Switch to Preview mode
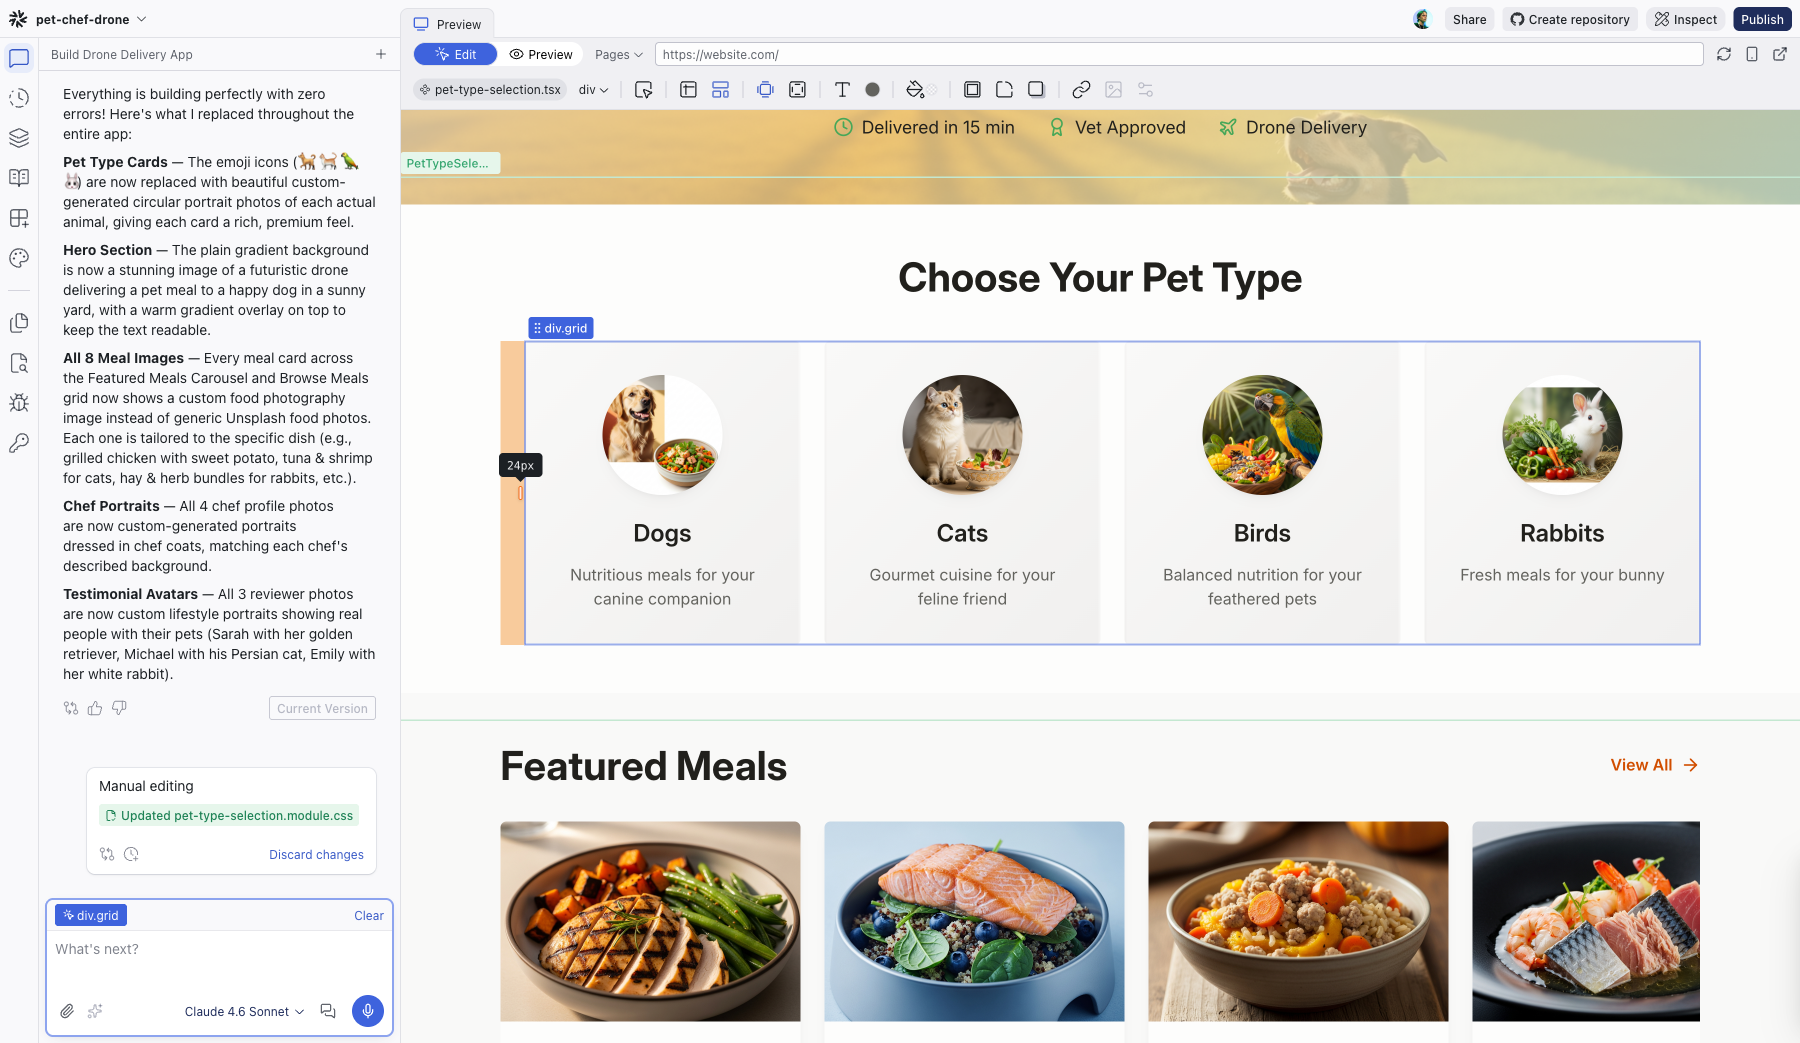Screen dimensions: 1800x1043 pos(542,54)
